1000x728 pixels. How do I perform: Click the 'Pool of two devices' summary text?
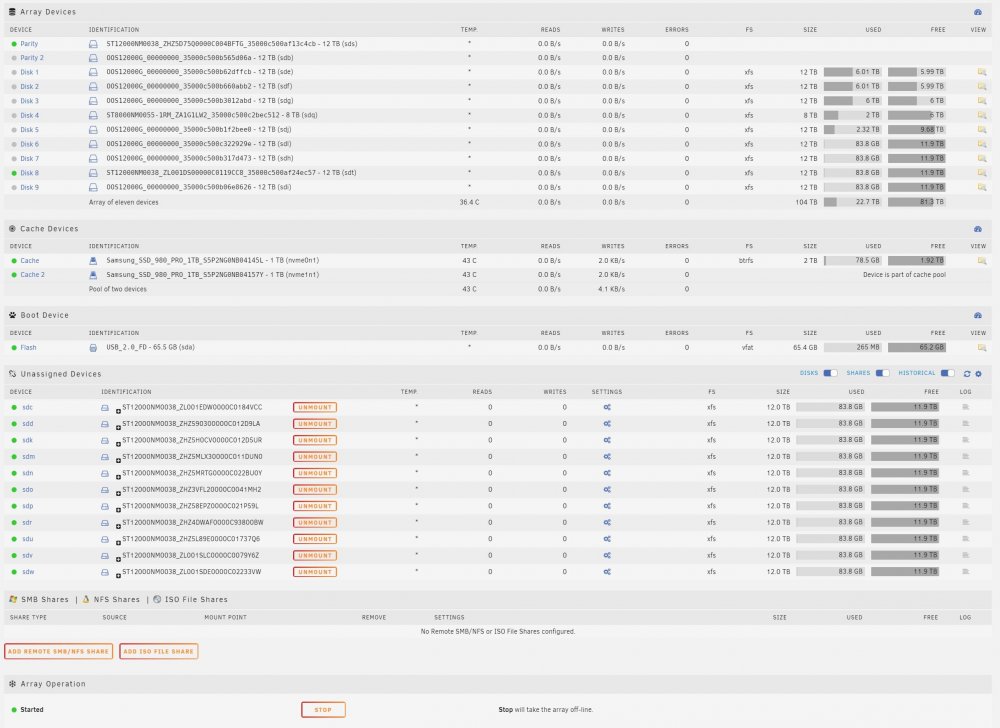[x=117, y=289]
